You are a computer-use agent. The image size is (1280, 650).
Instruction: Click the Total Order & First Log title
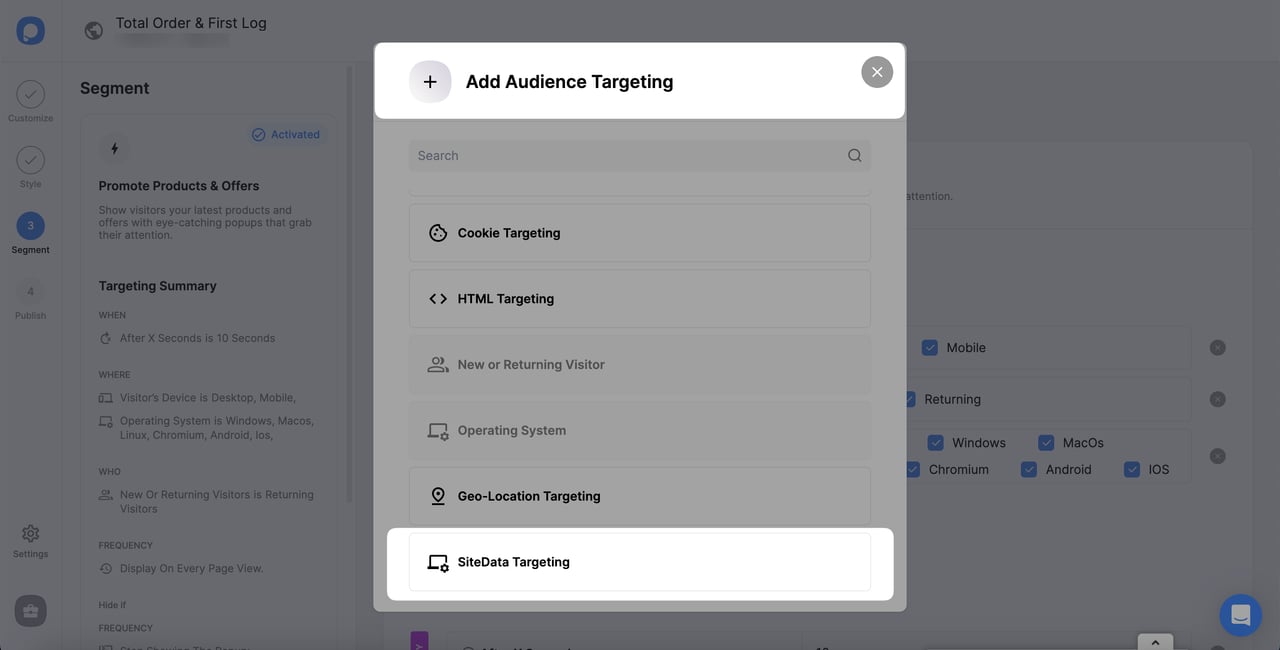coord(191,22)
